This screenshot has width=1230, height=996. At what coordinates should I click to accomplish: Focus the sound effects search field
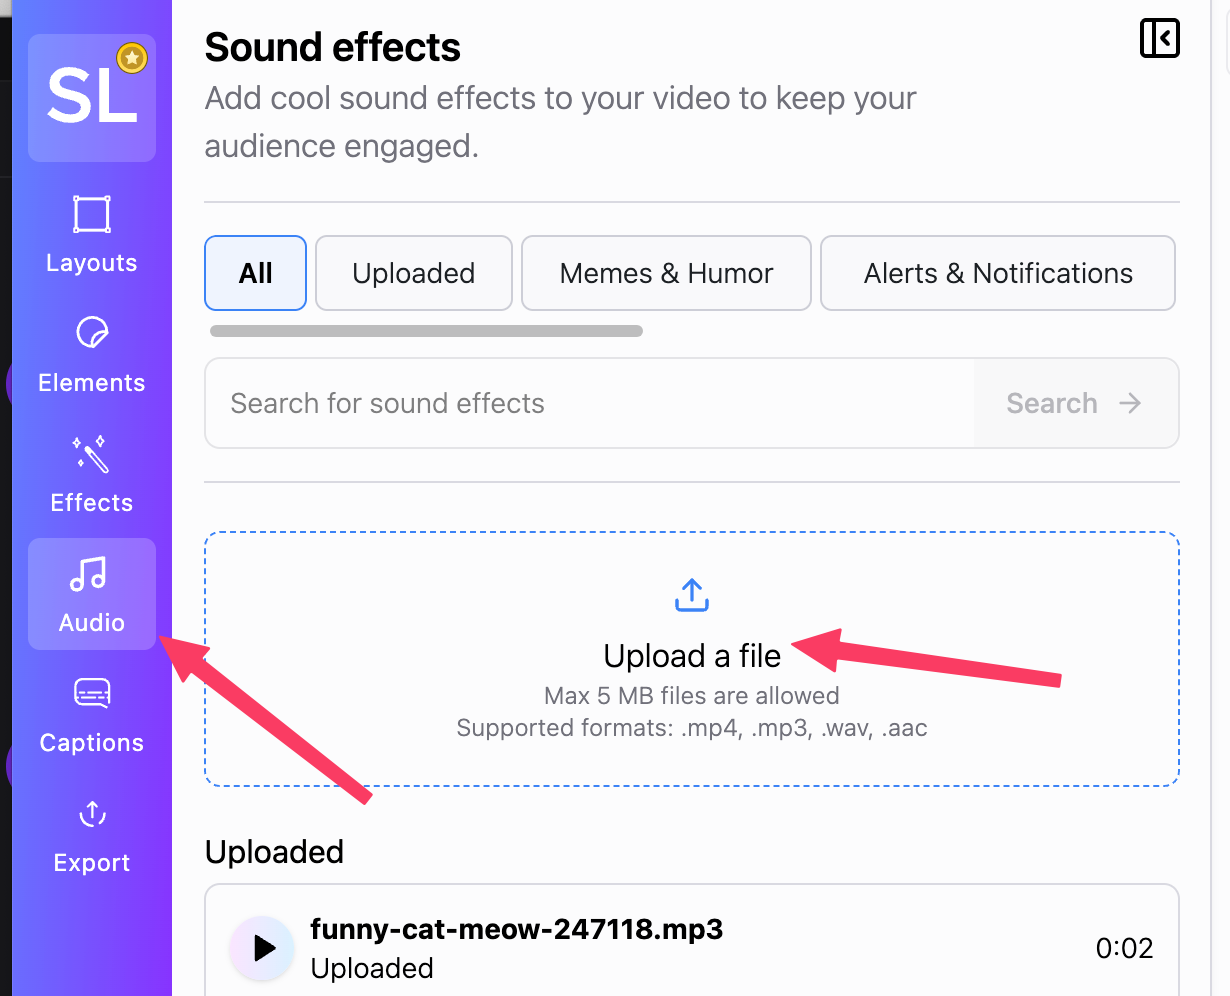click(x=590, y=403)
